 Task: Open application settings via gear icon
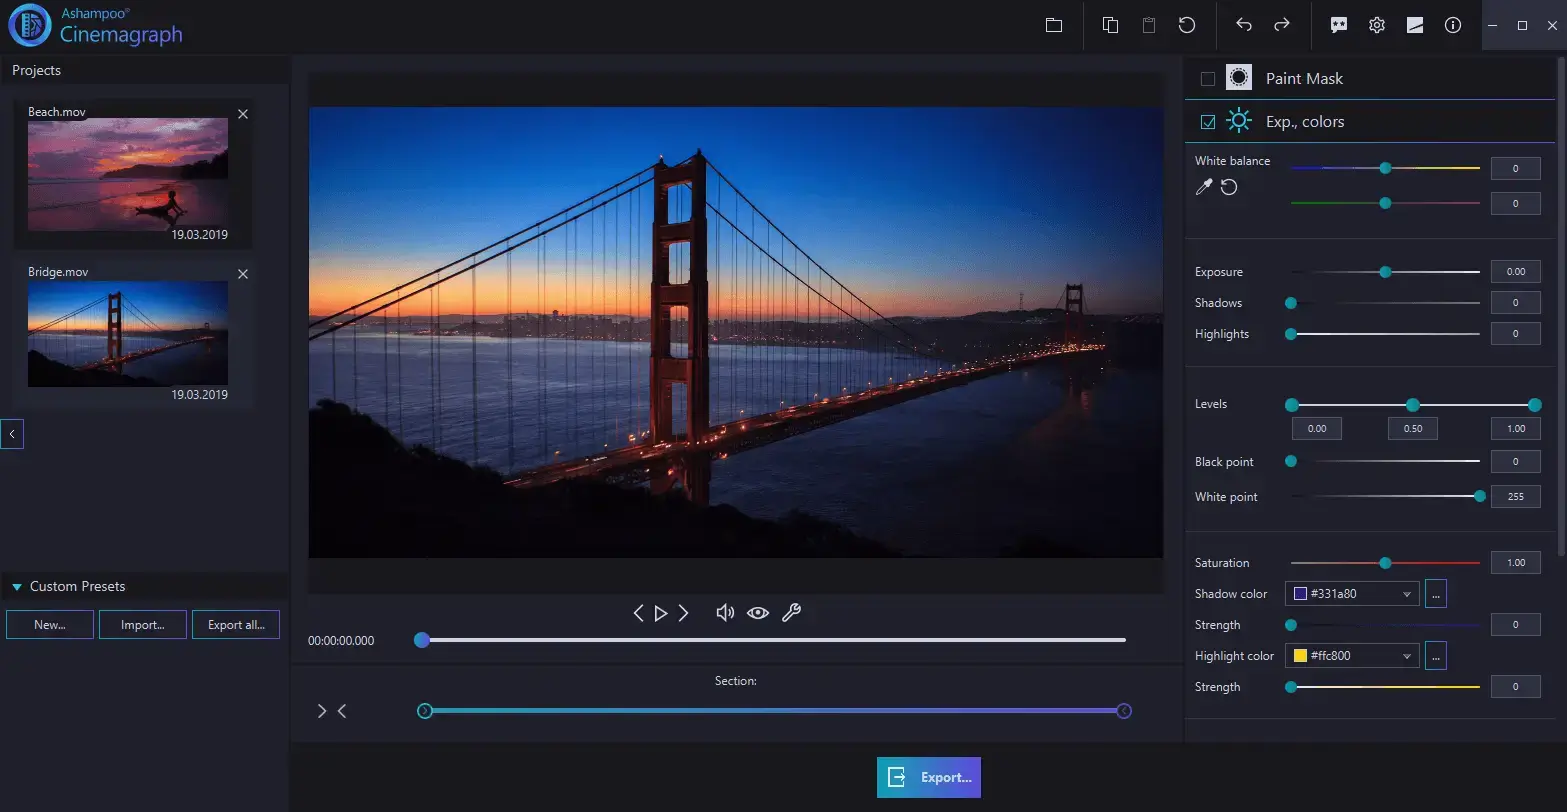(1376, 25)
